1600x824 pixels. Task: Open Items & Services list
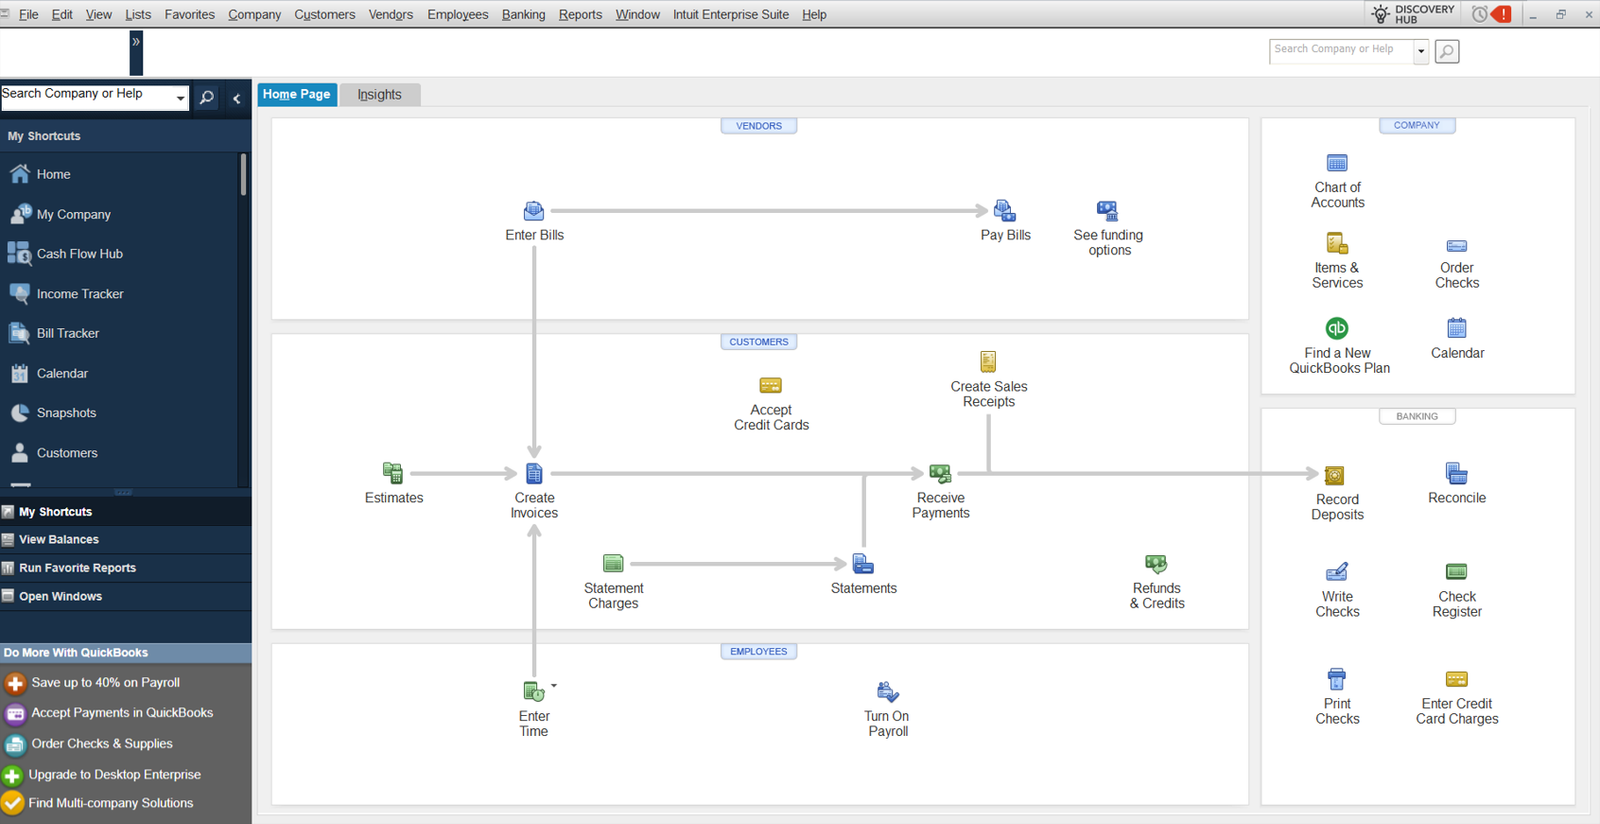1337,243
